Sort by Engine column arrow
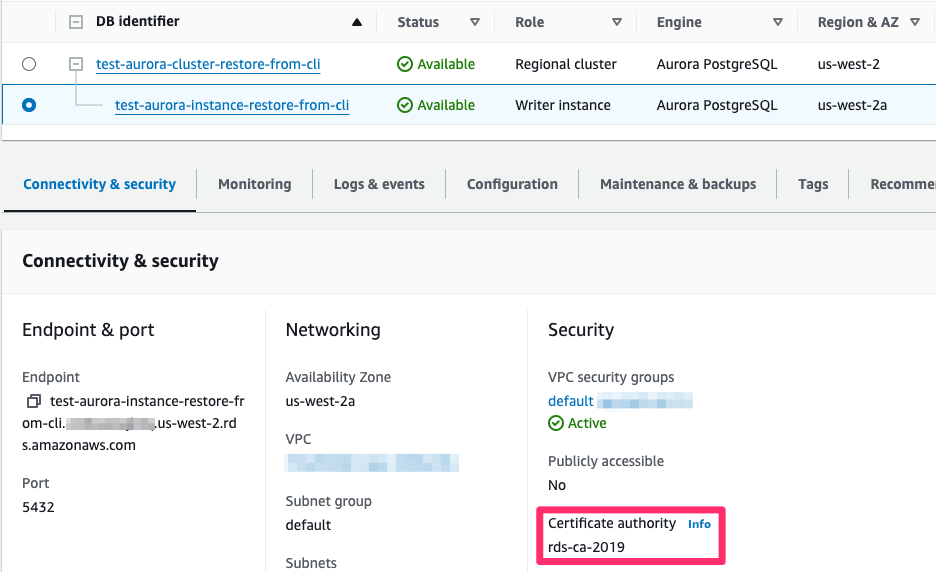936x572 pixels. pos(778,22)
